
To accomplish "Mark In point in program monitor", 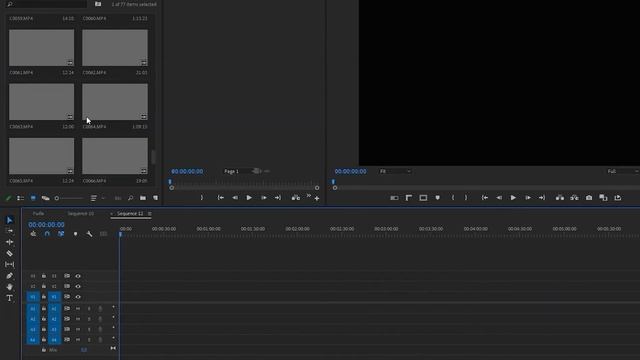I will point(453,198).
